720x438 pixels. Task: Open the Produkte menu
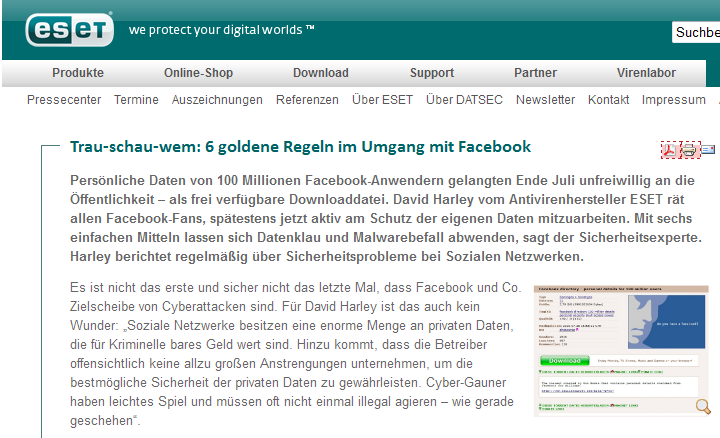point(78,73)
